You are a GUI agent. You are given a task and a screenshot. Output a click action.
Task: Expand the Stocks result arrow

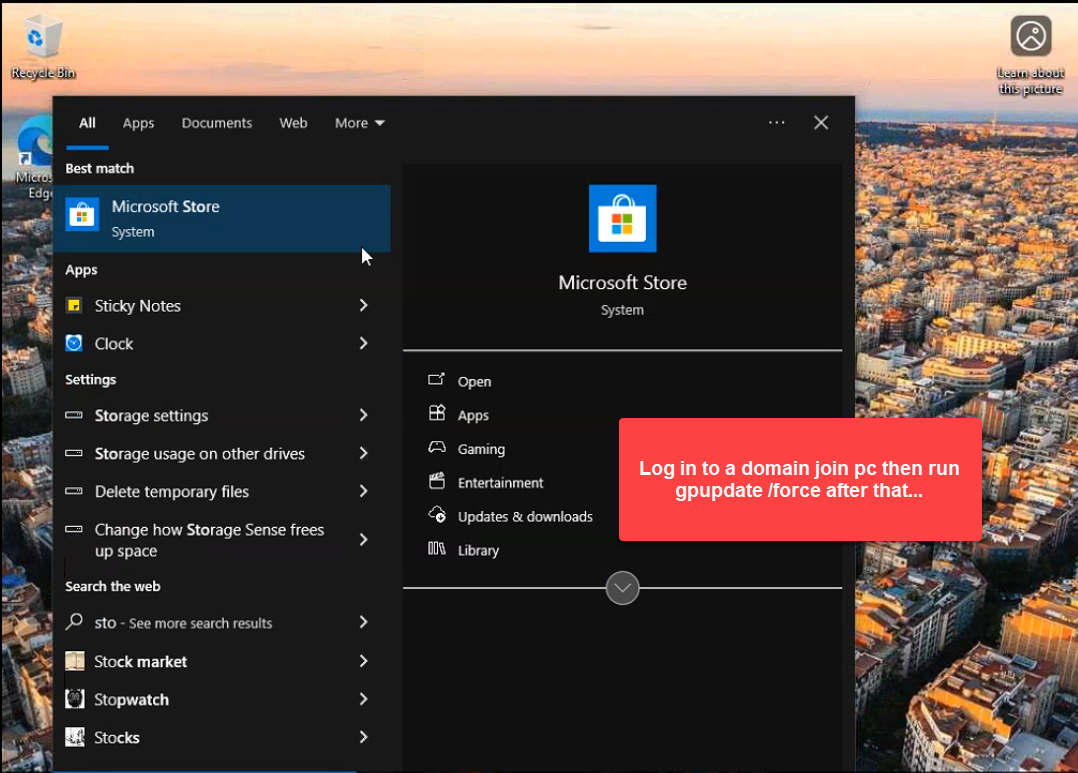pos(364,737)
